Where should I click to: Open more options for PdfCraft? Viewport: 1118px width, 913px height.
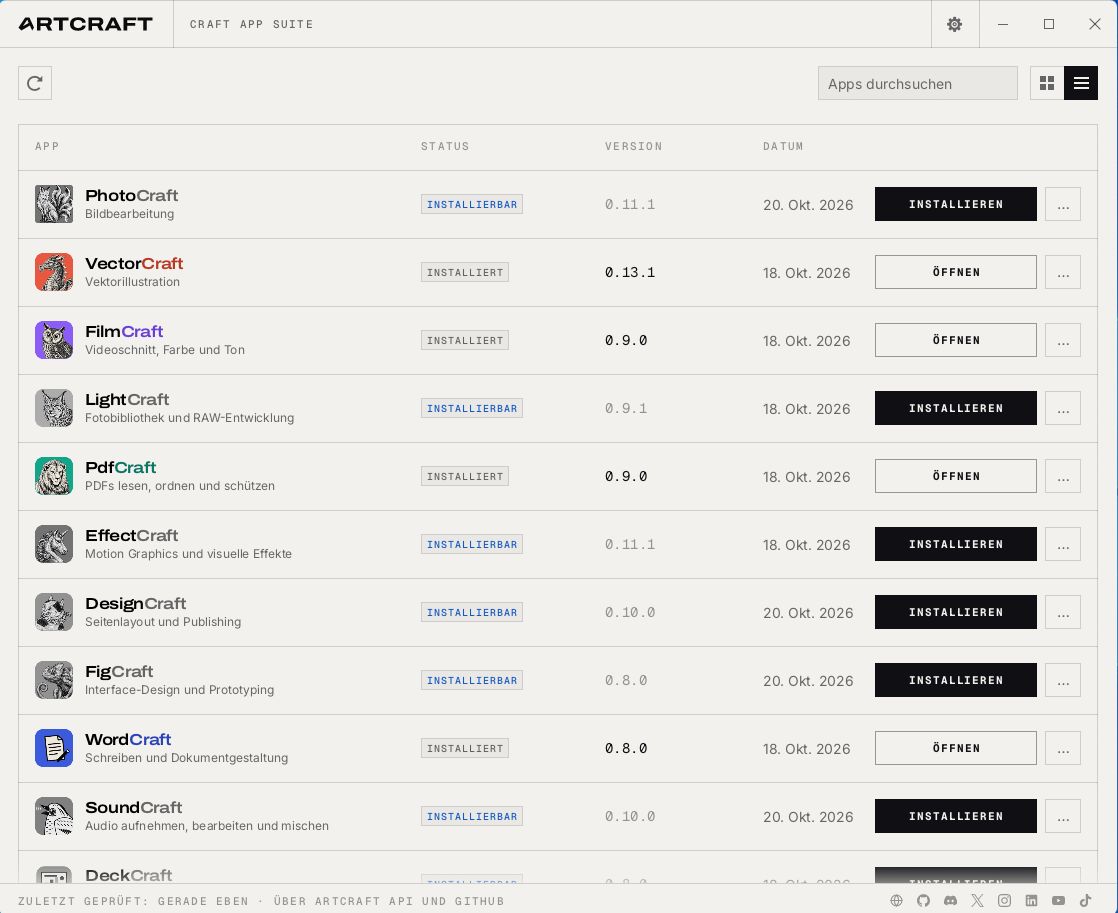click(1063, 476)
